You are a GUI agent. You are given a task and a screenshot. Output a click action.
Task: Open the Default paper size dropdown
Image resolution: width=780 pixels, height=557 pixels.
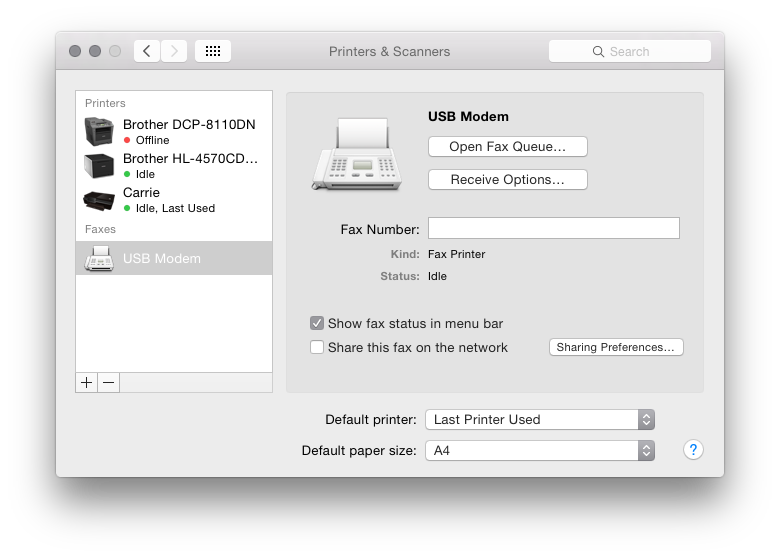[540, 451]
